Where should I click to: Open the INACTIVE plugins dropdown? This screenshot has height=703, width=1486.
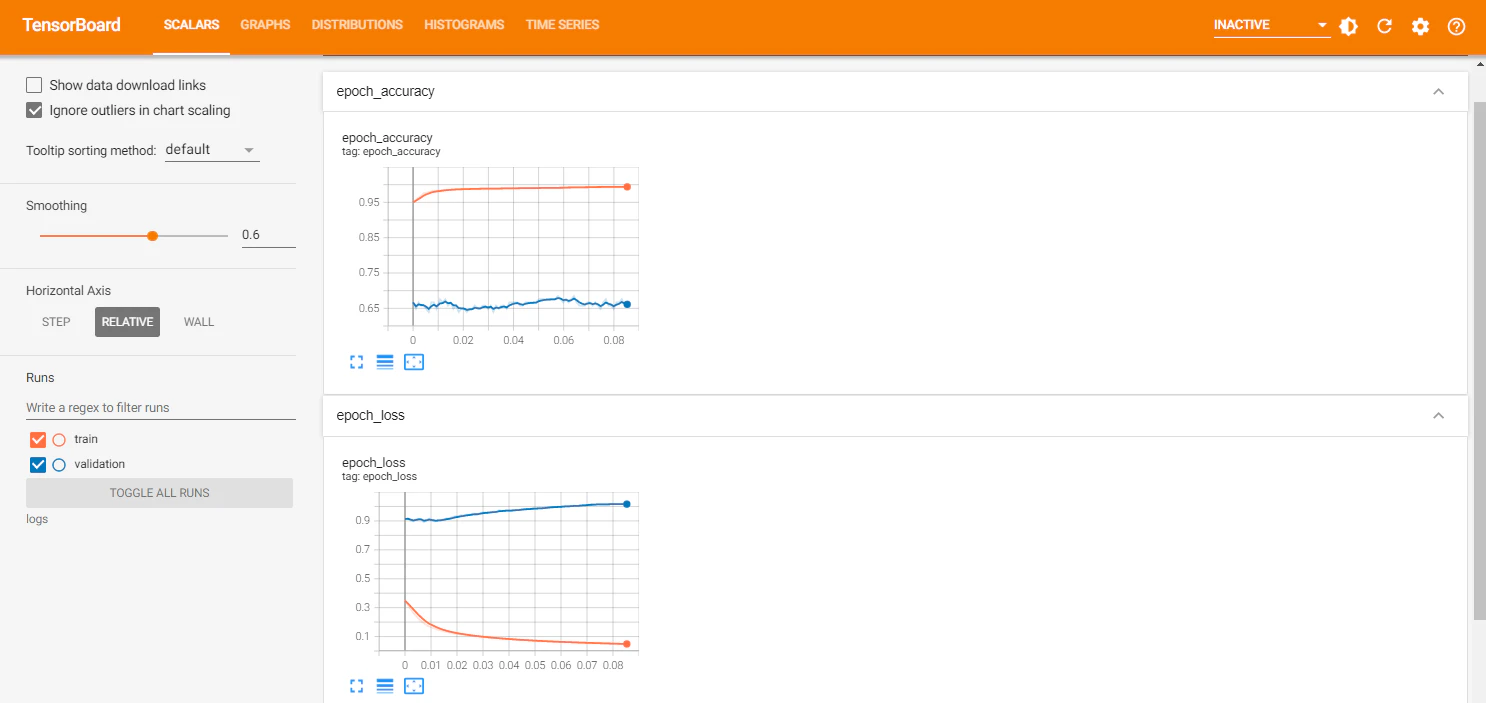1271,25
